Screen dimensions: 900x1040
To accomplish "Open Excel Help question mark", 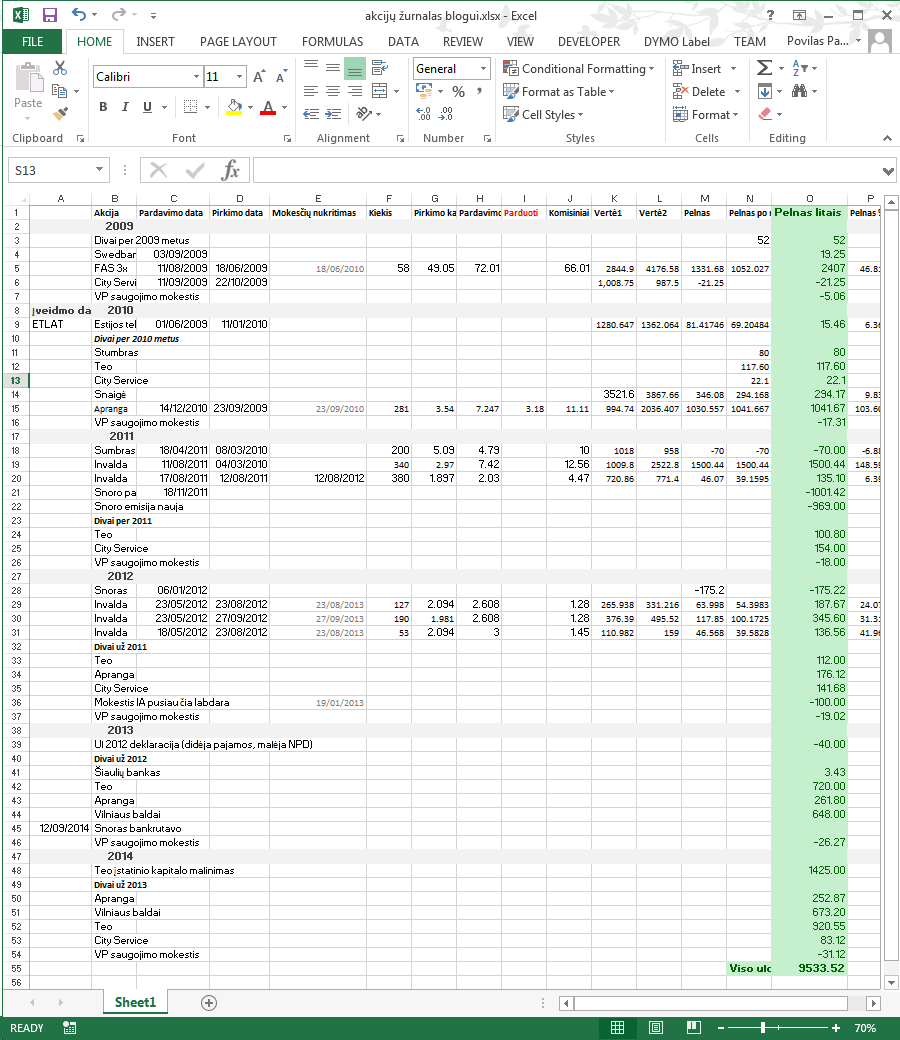I will [x=770, y=15].
